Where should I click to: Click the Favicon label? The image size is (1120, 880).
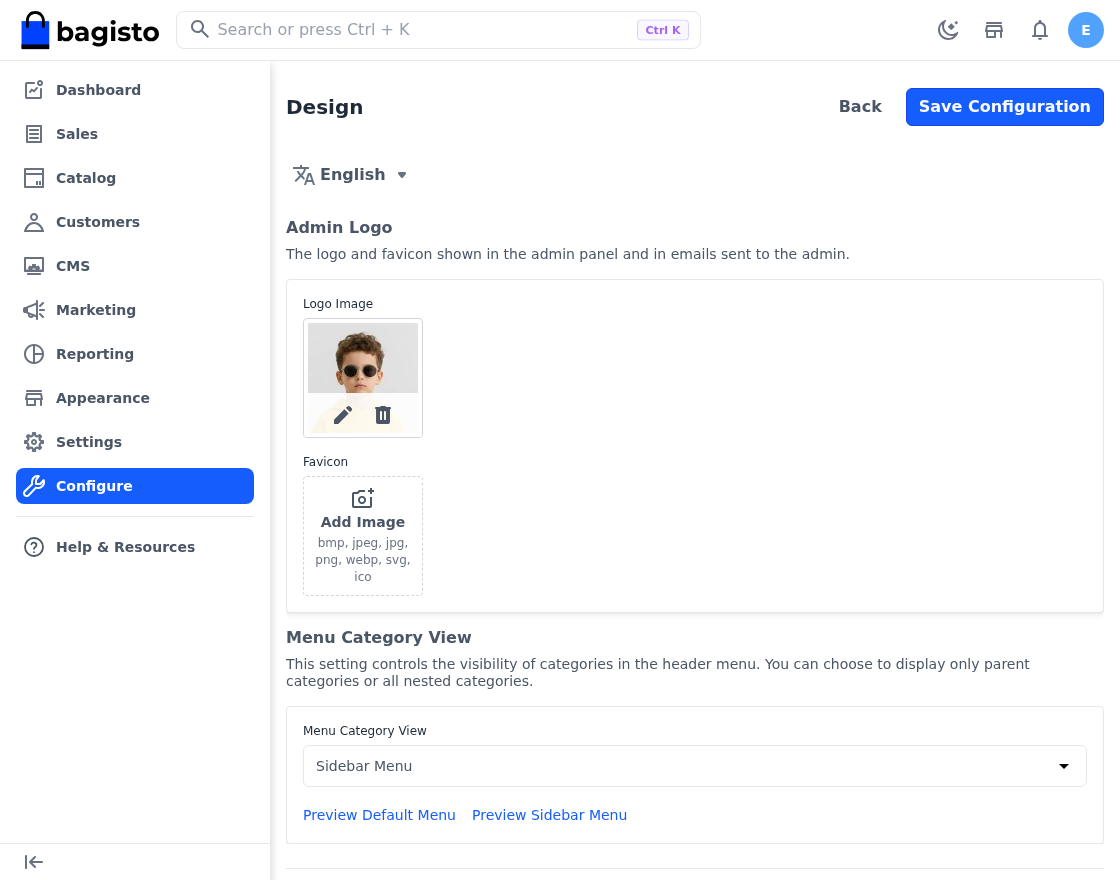pos(325,461)
